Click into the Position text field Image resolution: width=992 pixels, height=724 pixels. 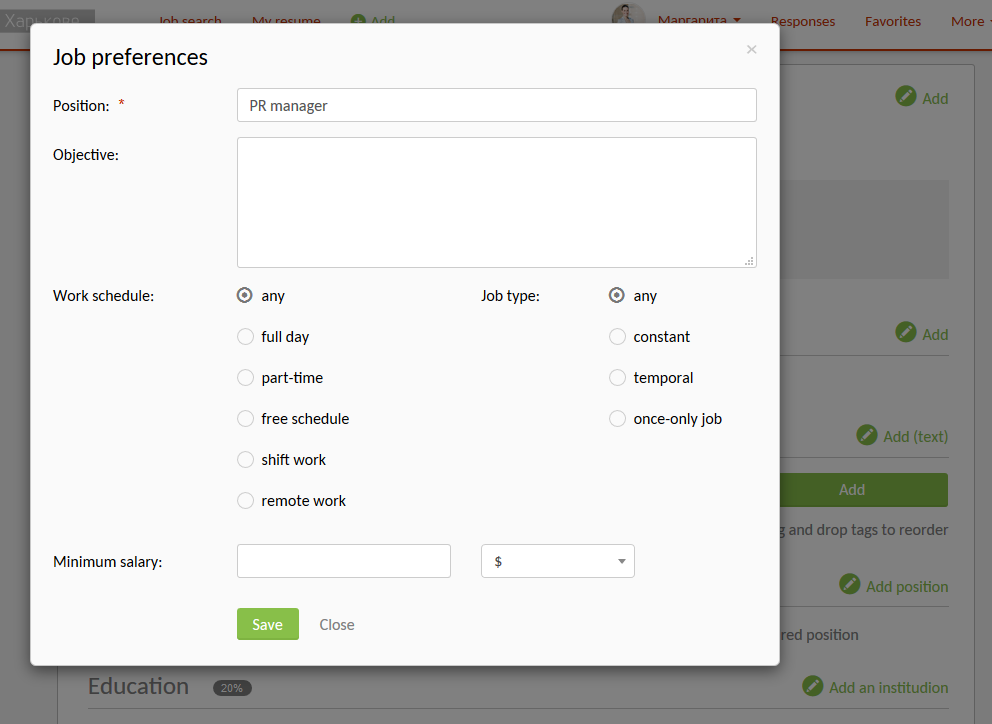496,106
